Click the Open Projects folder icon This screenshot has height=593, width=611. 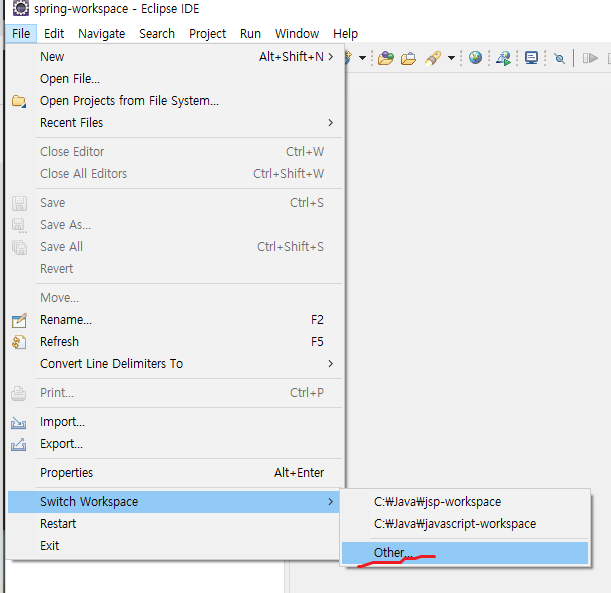tap(19, 101)
